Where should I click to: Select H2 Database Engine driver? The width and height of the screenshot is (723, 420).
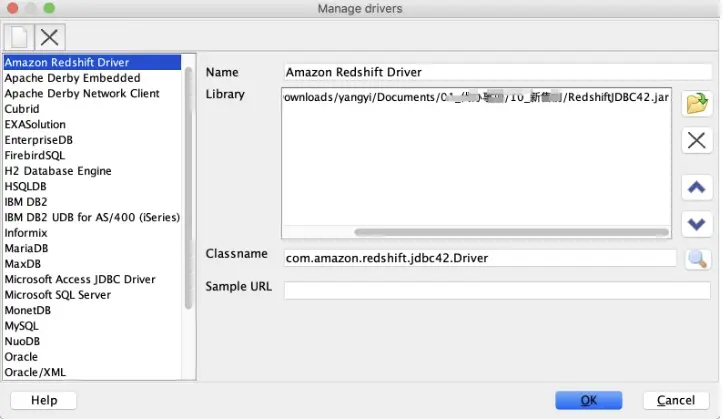tap(92, 171)
